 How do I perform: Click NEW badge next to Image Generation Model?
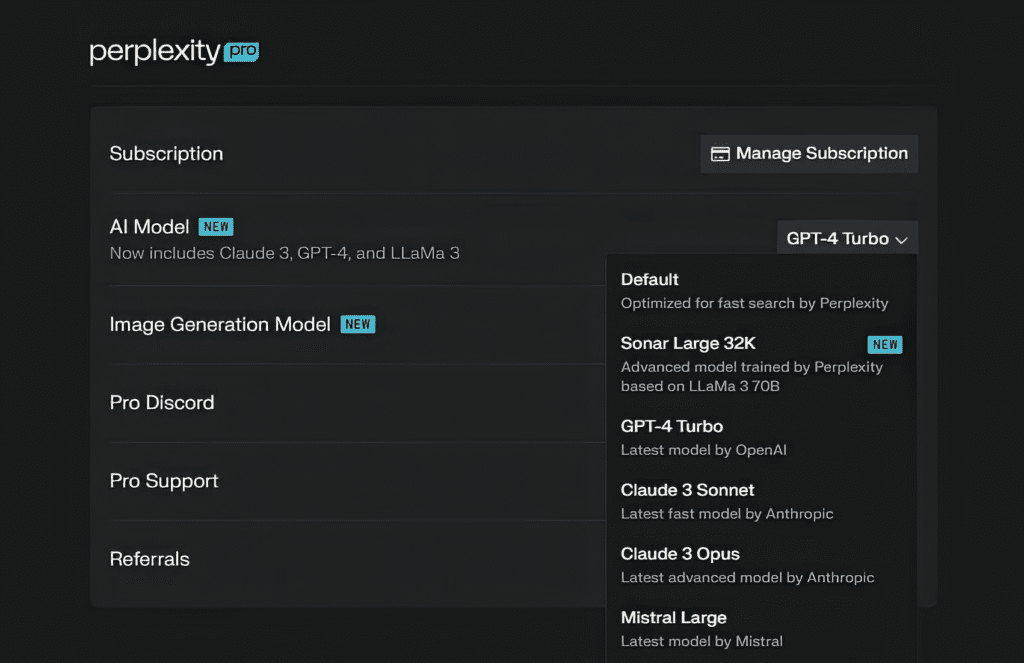358,324
